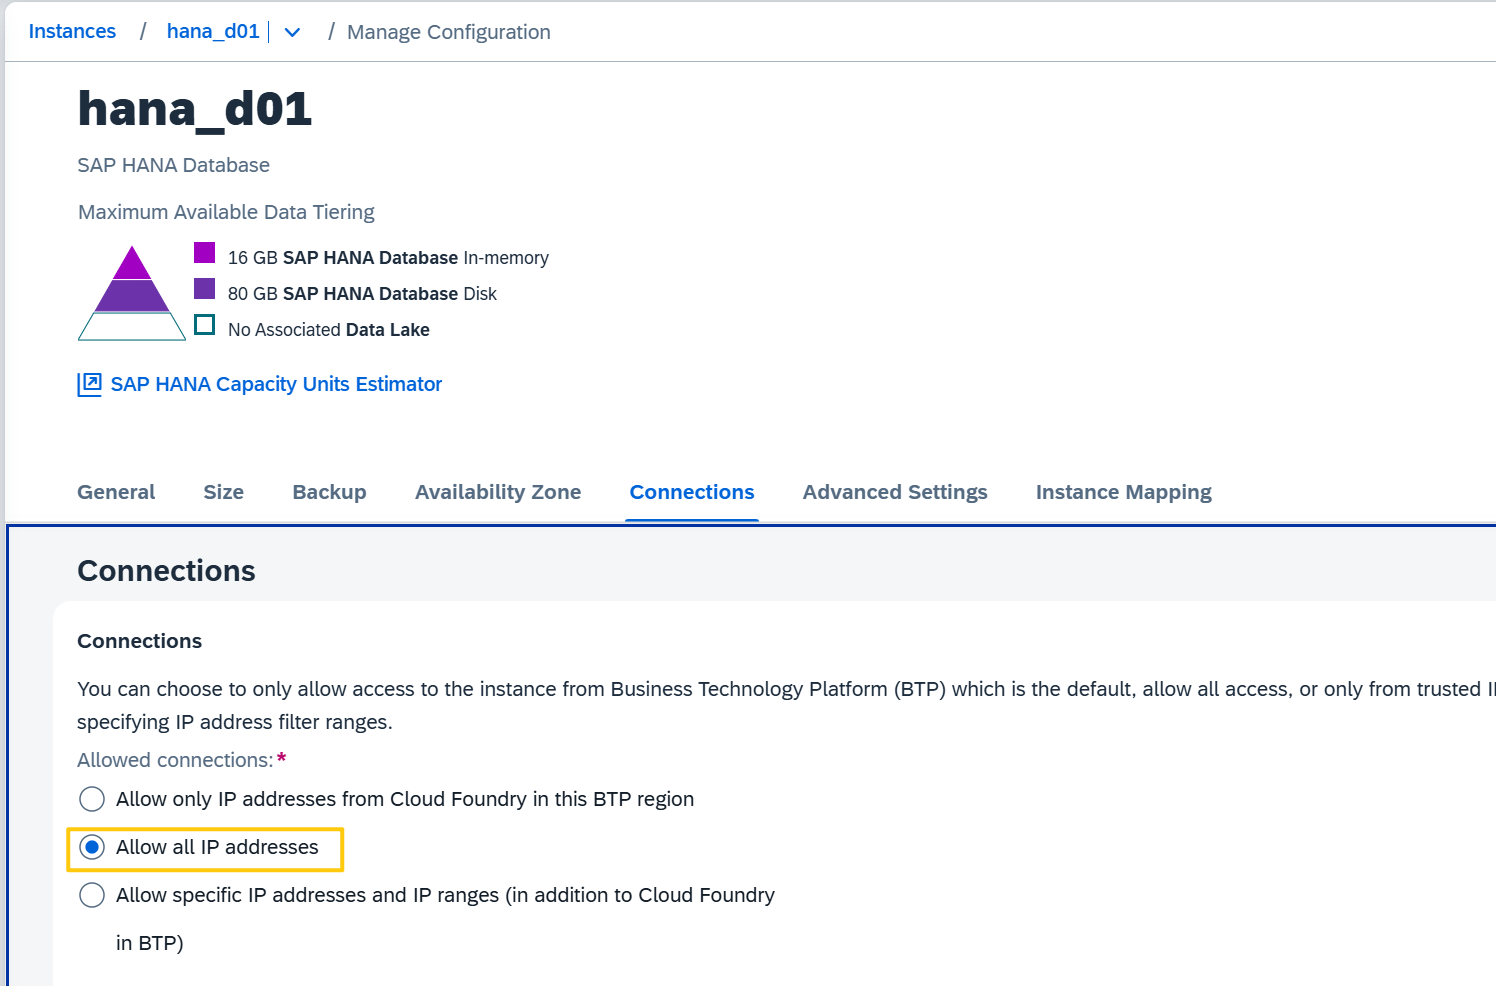Open the SAP HANA Capacity Units Estimator link
This screenshot has width=1496, height=986.
[x=276, y=384]
